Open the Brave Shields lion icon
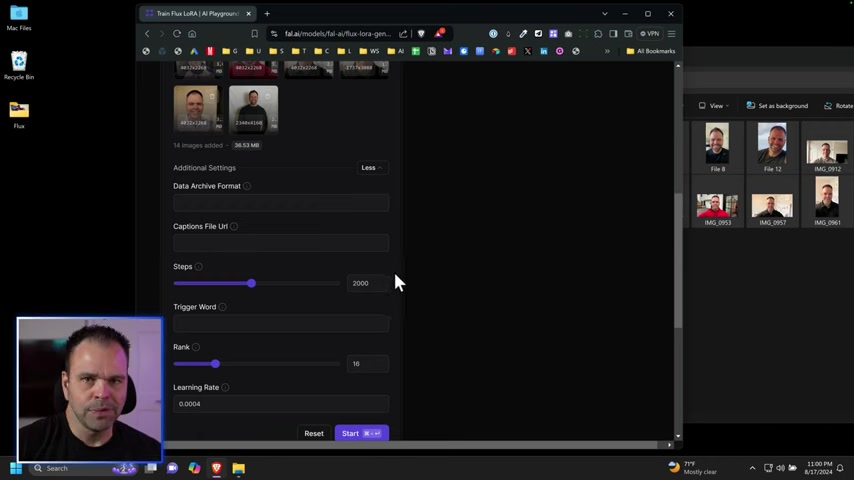The image size is (854, 480). (421, 34)
